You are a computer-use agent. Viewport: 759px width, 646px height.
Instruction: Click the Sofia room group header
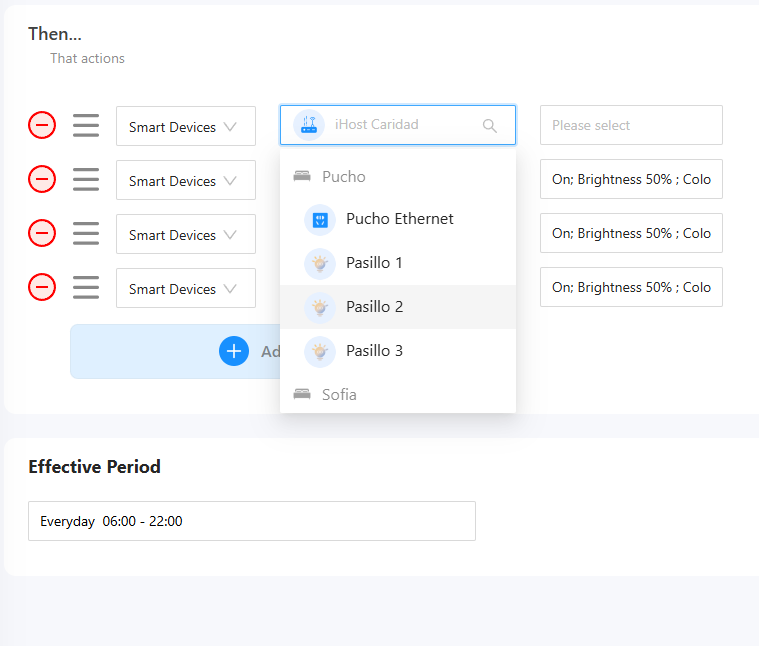click(339, 395)
